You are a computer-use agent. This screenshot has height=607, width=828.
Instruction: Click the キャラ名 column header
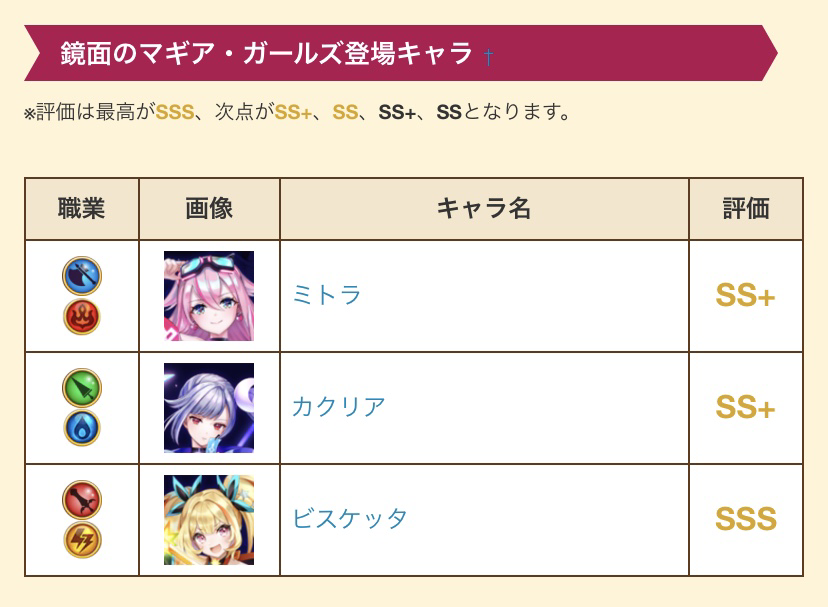point(484,209)
